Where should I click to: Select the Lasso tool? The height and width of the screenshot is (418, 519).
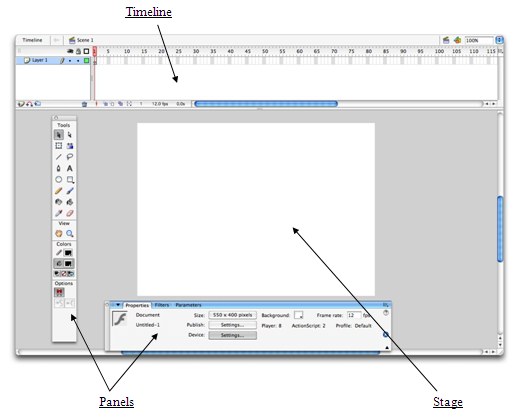tap(70, 157)
